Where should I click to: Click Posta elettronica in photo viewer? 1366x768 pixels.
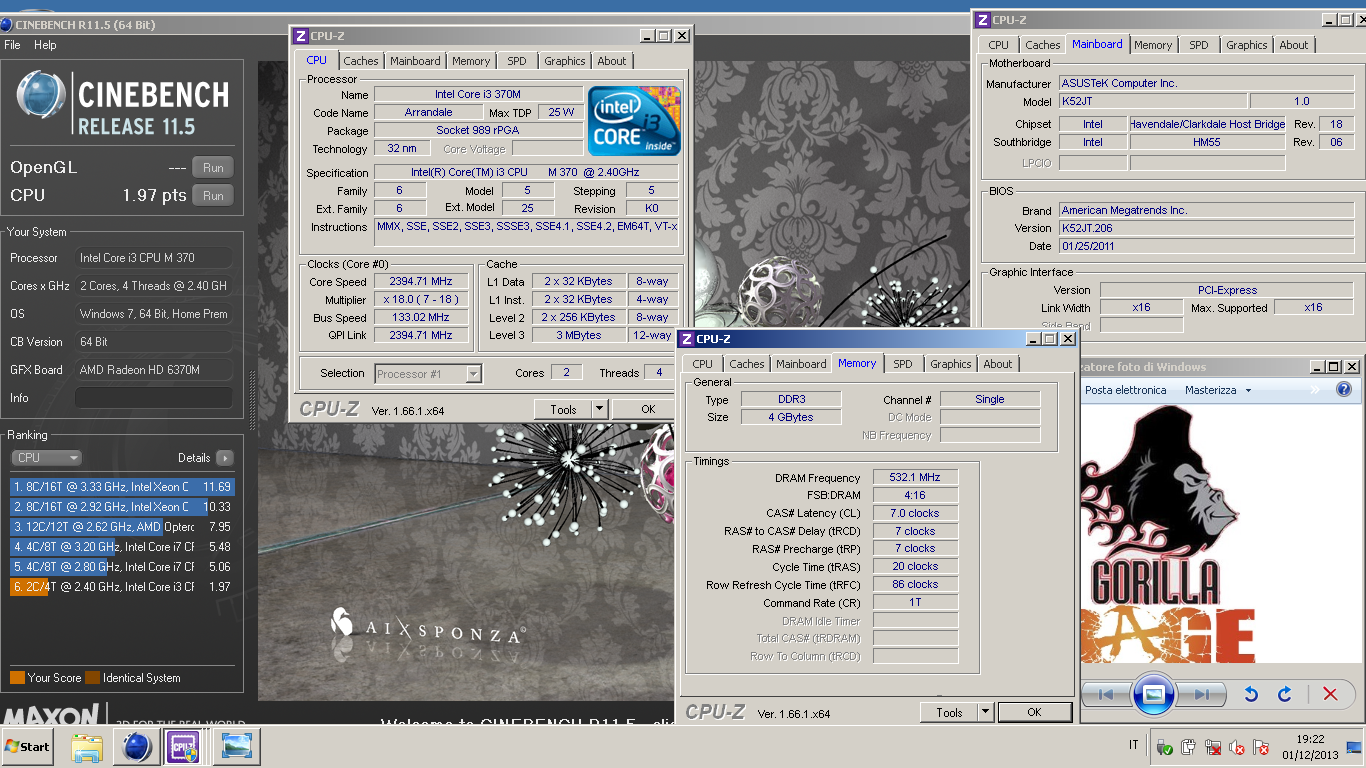point(1125,390)
